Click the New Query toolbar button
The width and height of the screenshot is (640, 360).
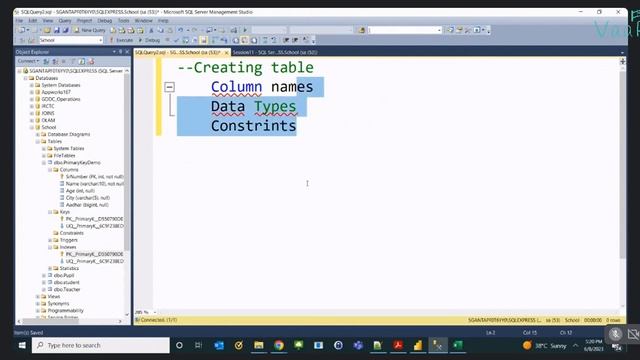[89, 30]
